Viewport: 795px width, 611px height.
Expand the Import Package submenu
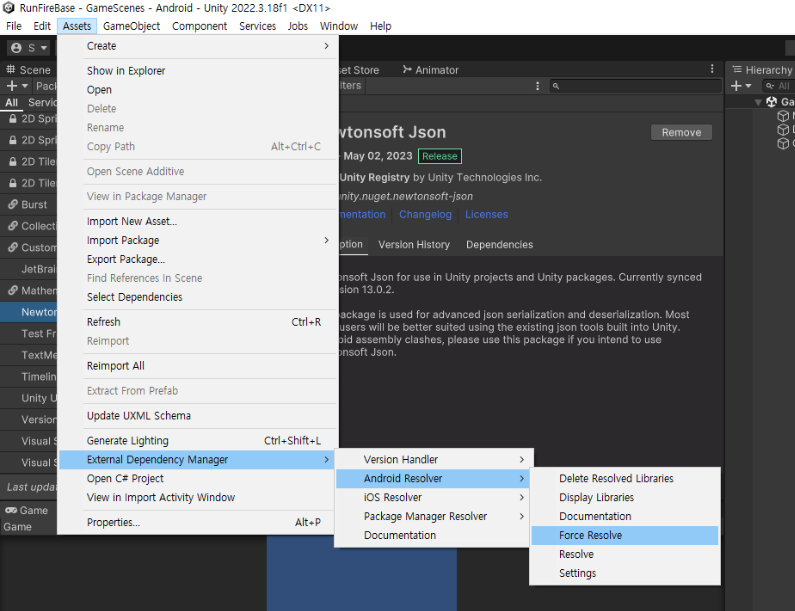click(x=197, y=240)
